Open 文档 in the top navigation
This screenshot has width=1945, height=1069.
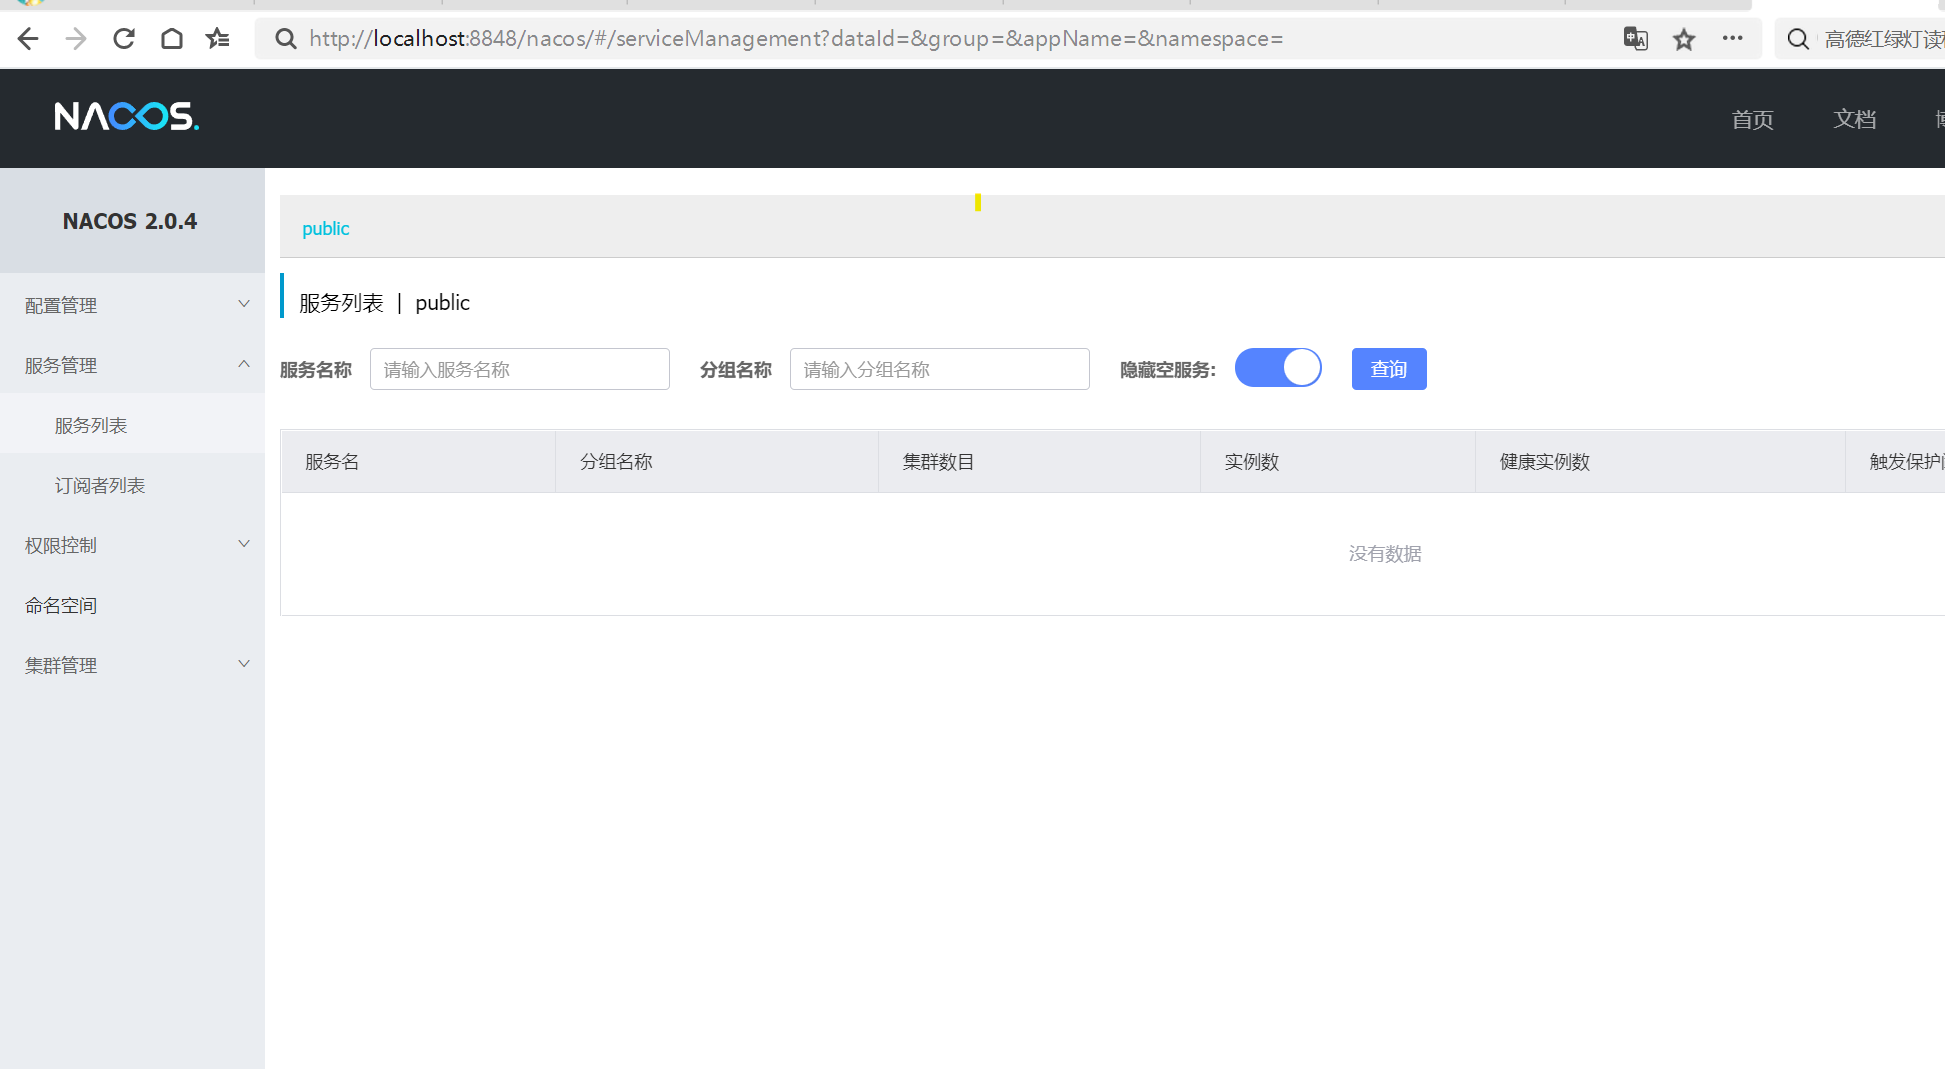1855,119
